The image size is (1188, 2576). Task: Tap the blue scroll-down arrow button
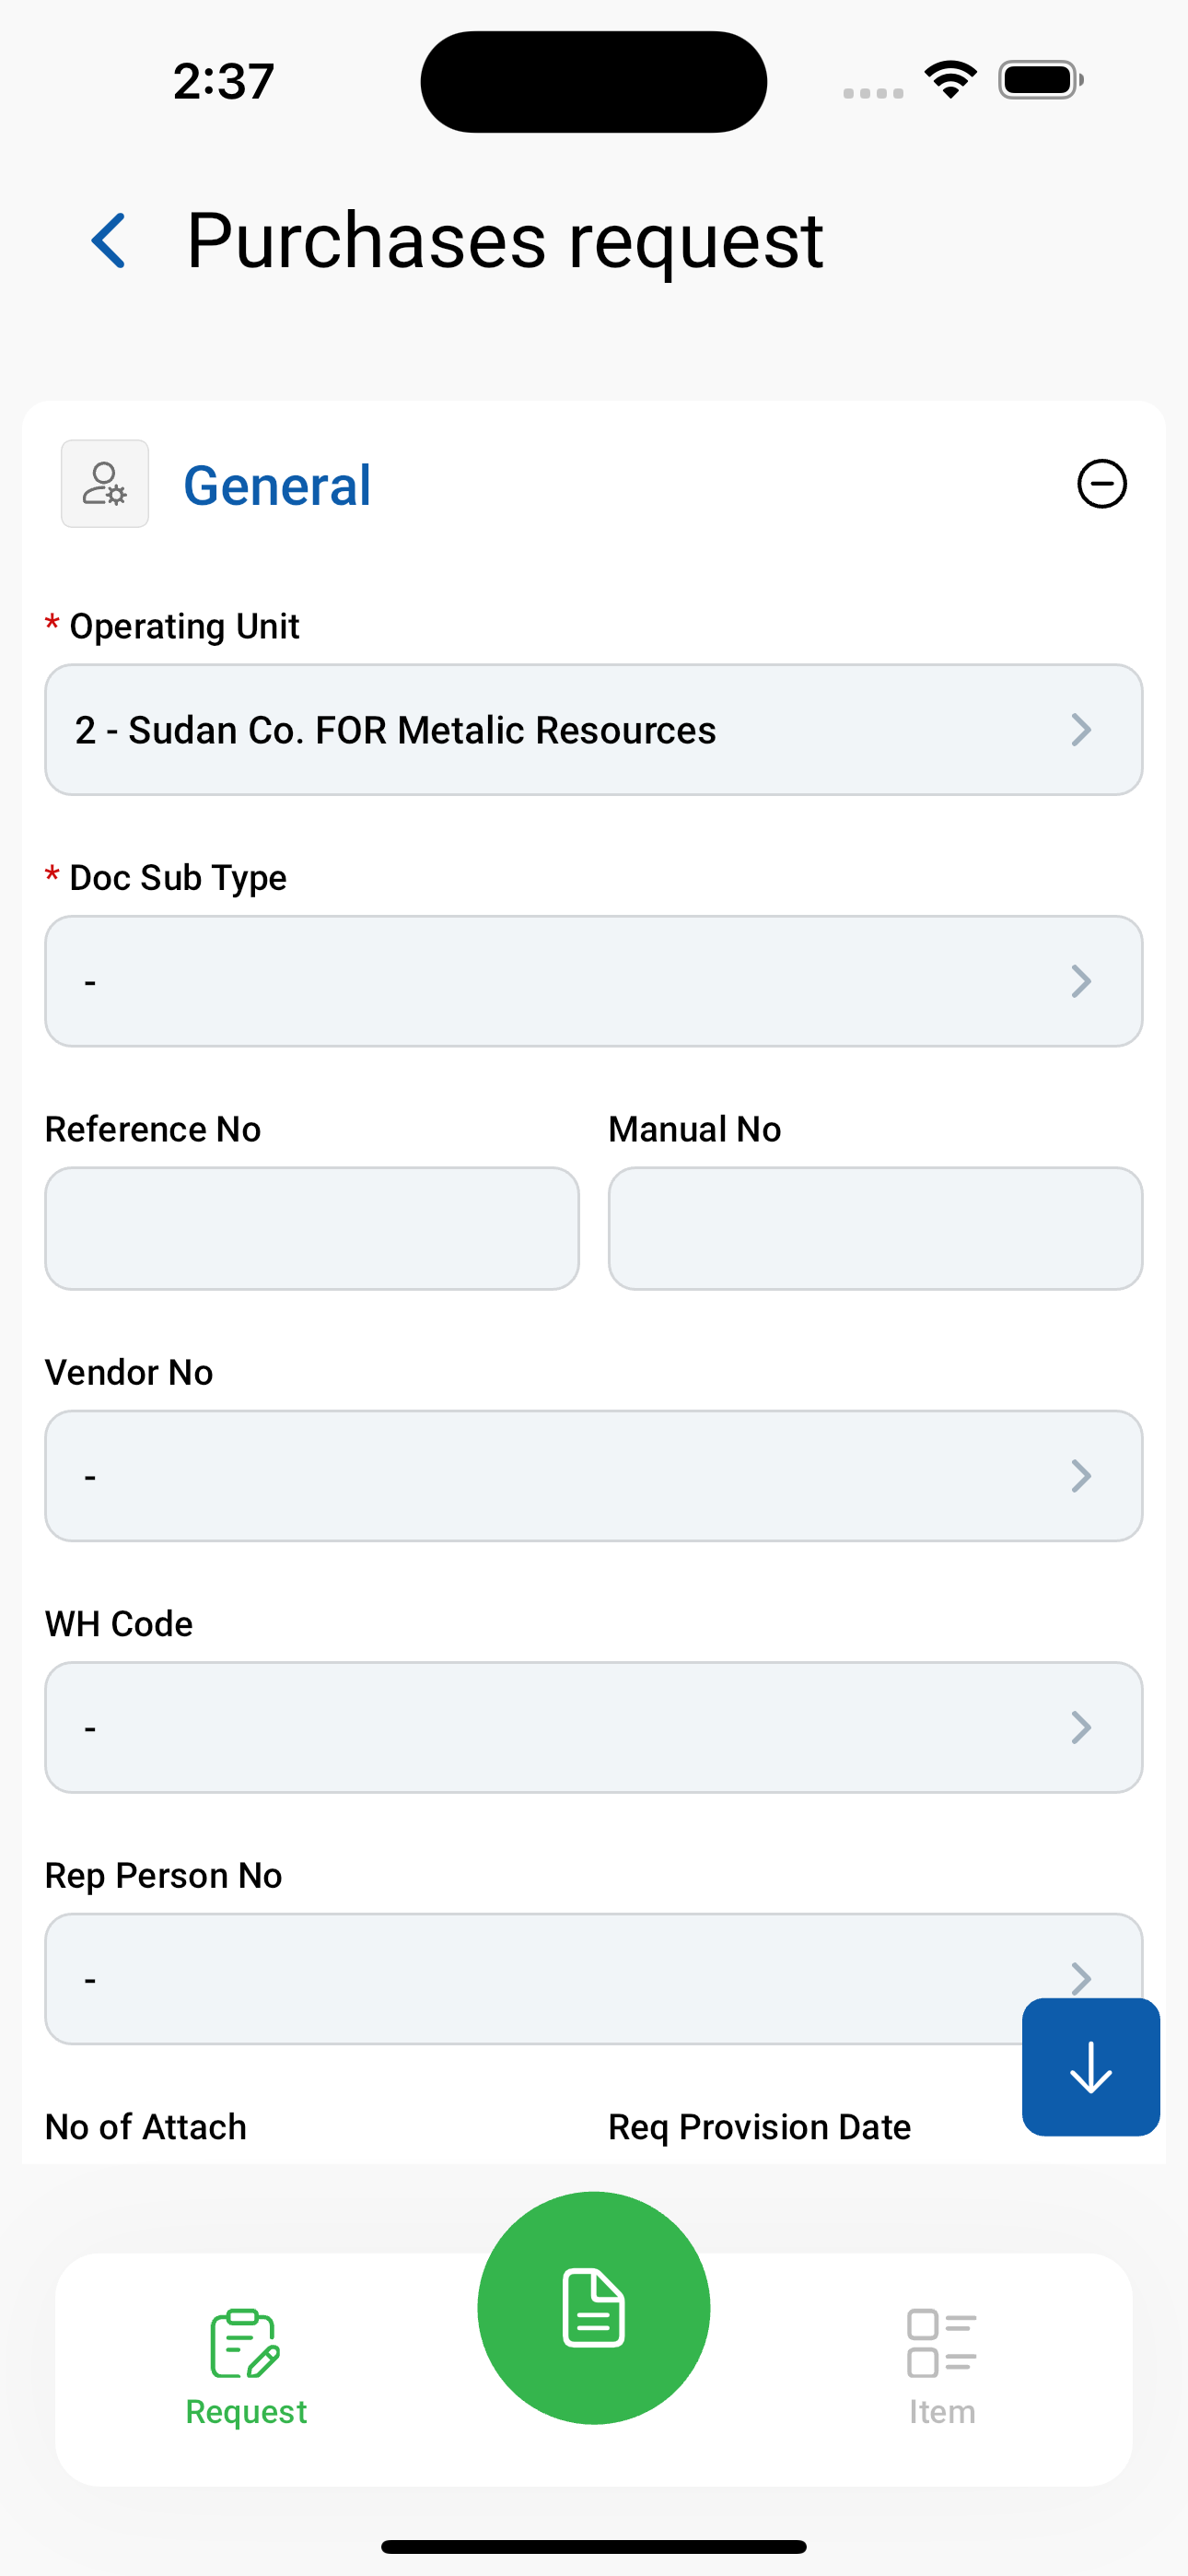[1091, 2067]
